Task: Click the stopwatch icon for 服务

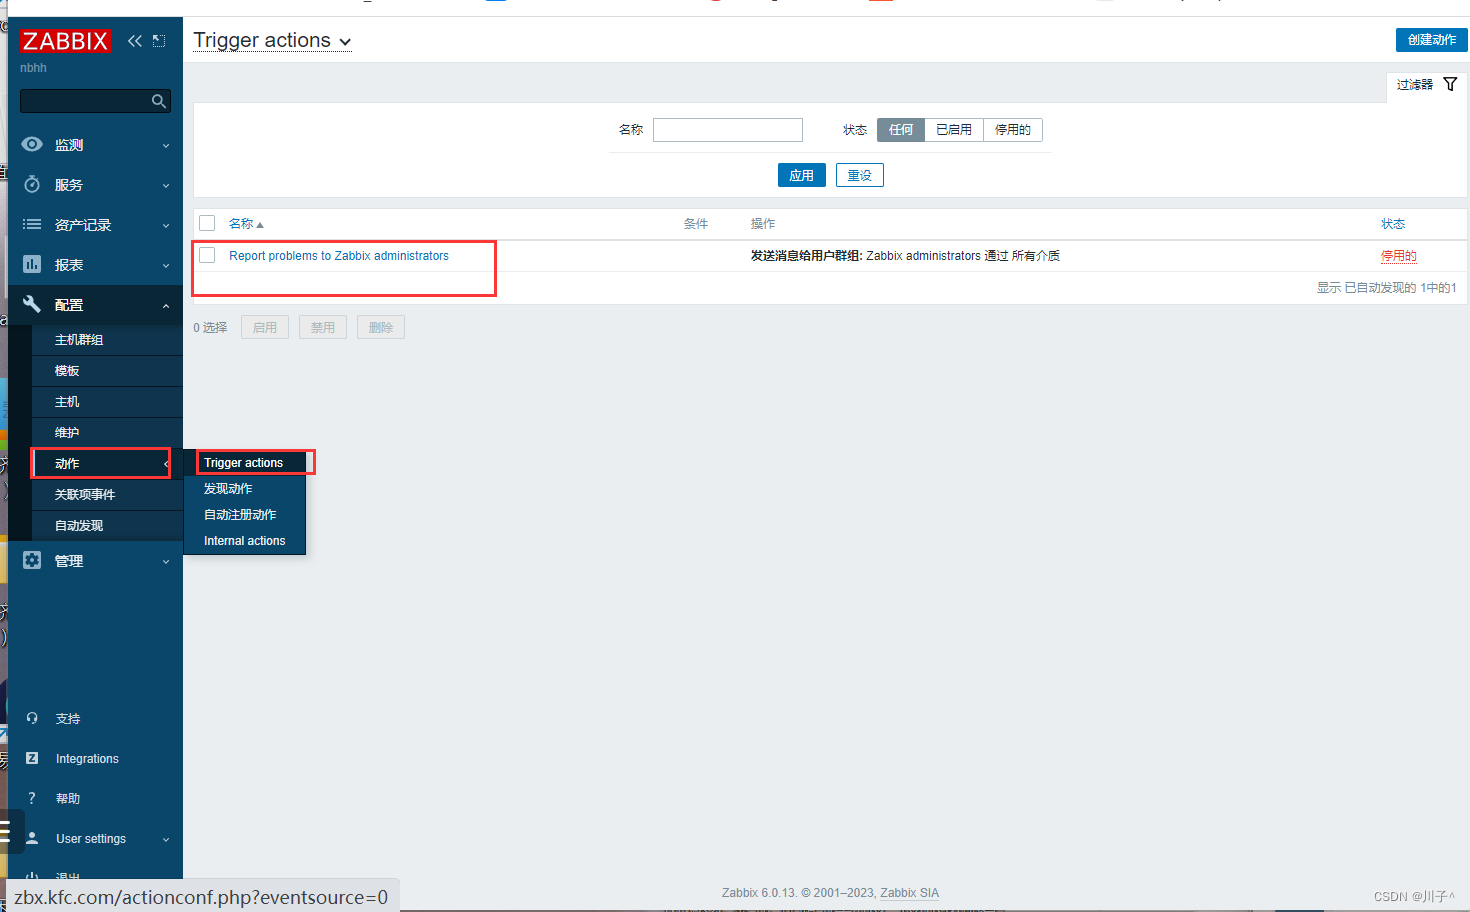Action: click(32, 184)
